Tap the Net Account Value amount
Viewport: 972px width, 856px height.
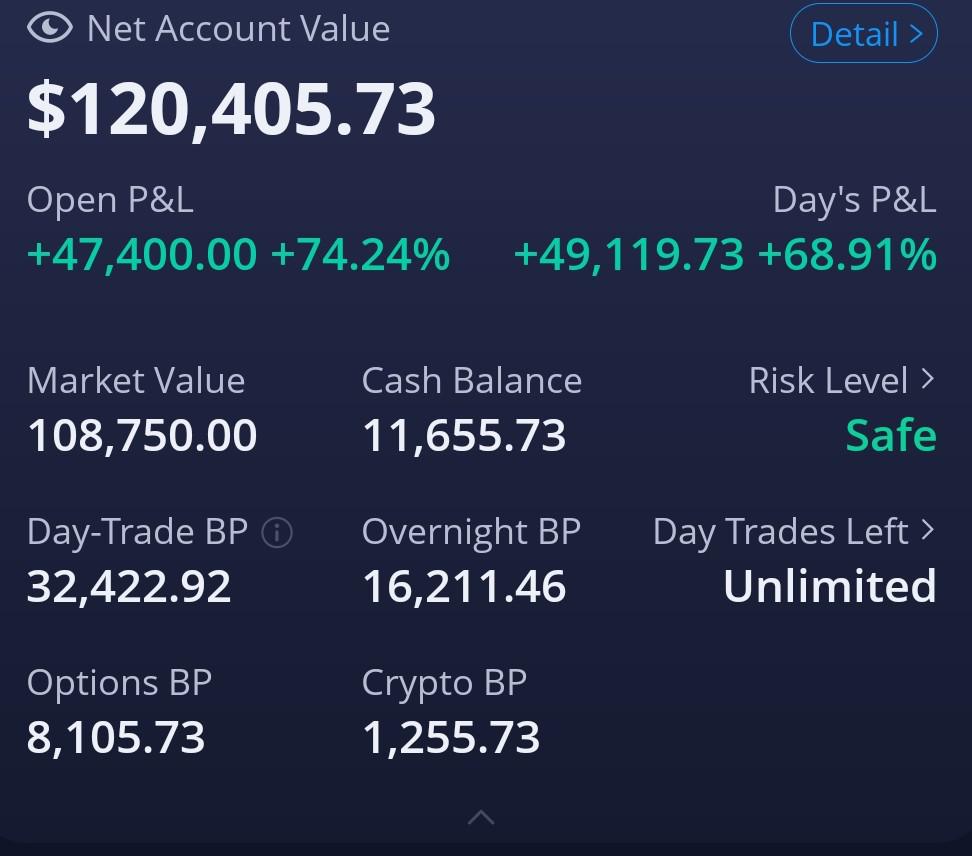tap(231, 108)
